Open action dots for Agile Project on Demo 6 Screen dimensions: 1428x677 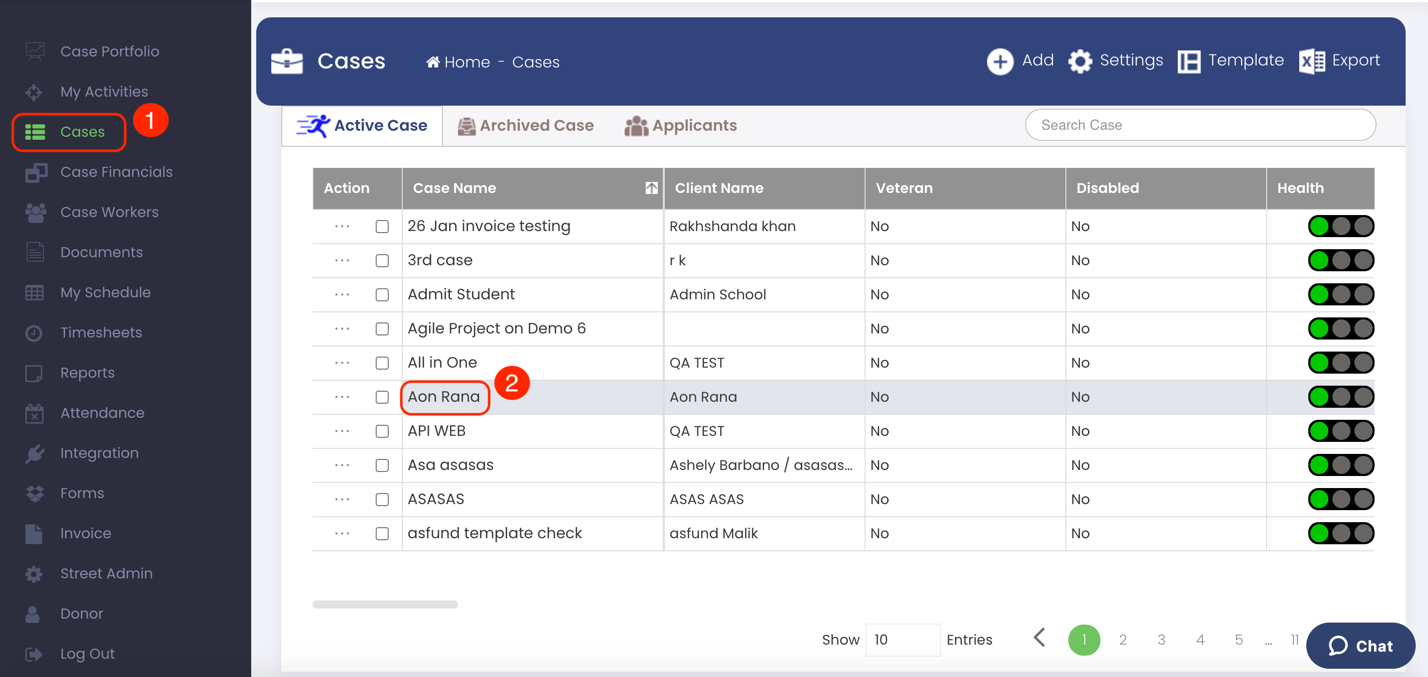click(x=342, y=329)
